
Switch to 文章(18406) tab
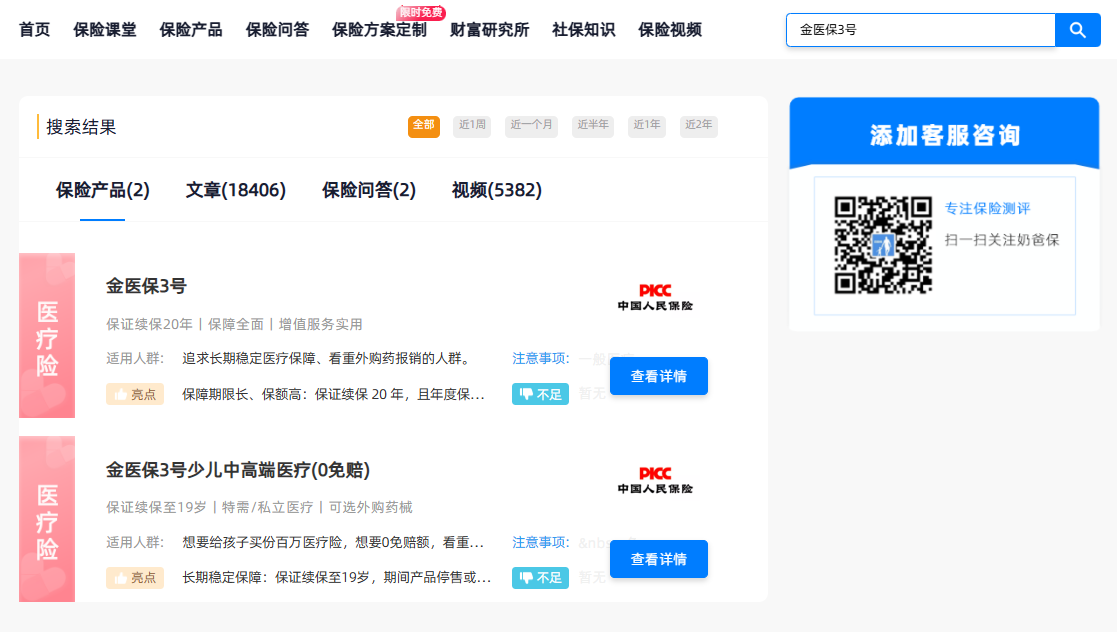(236, 190)
